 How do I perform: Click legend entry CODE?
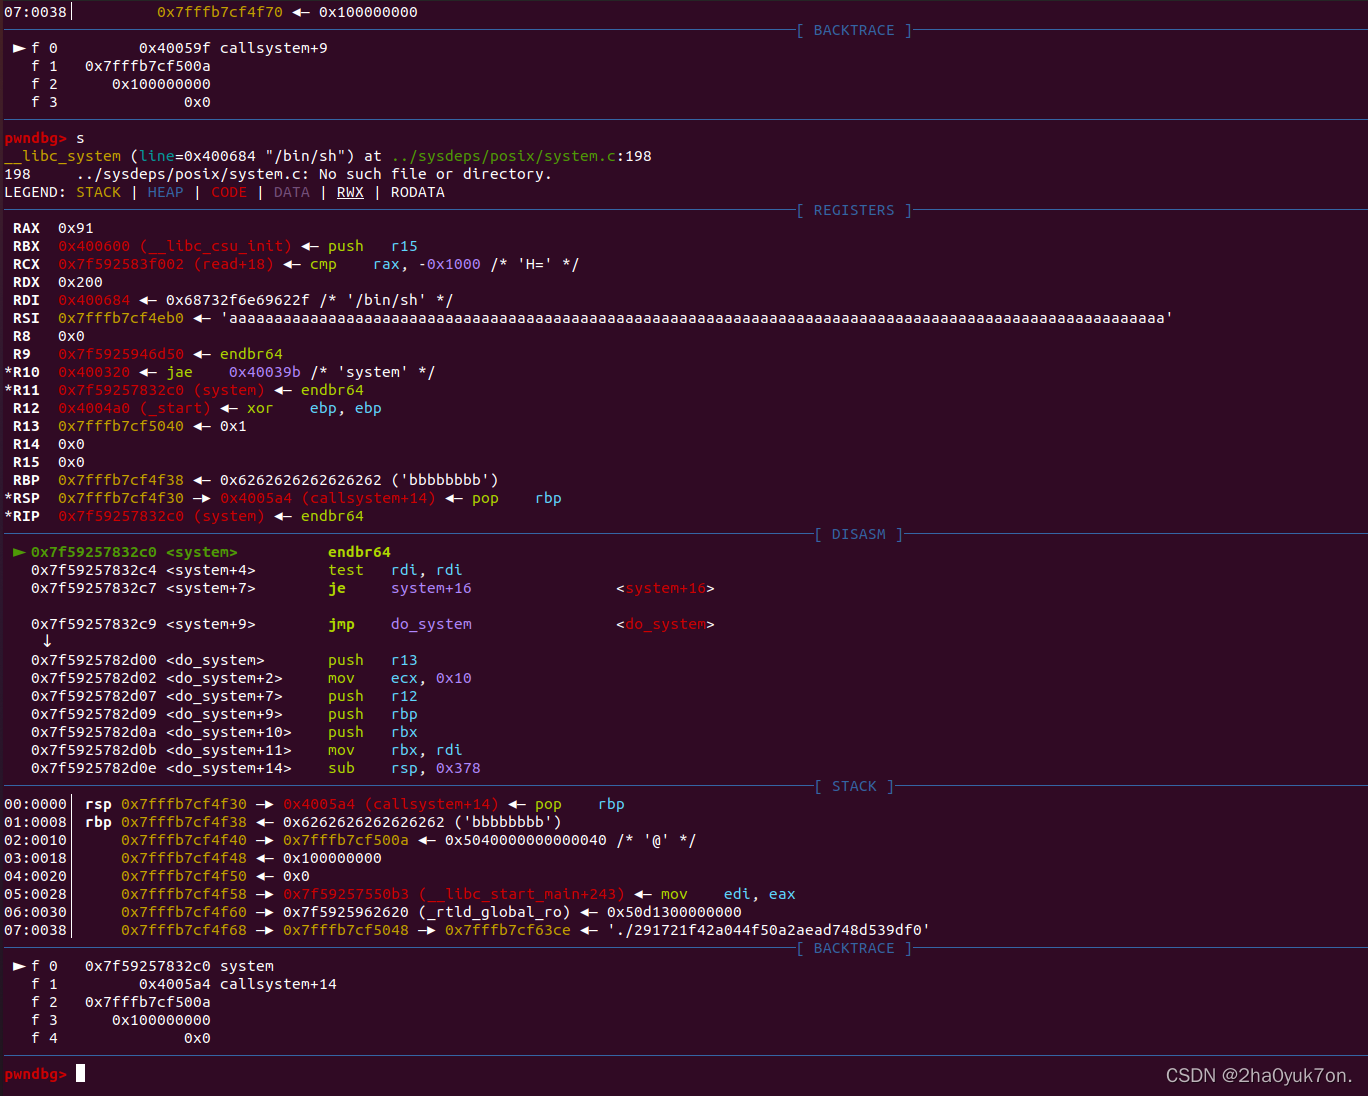coord(229,192)
